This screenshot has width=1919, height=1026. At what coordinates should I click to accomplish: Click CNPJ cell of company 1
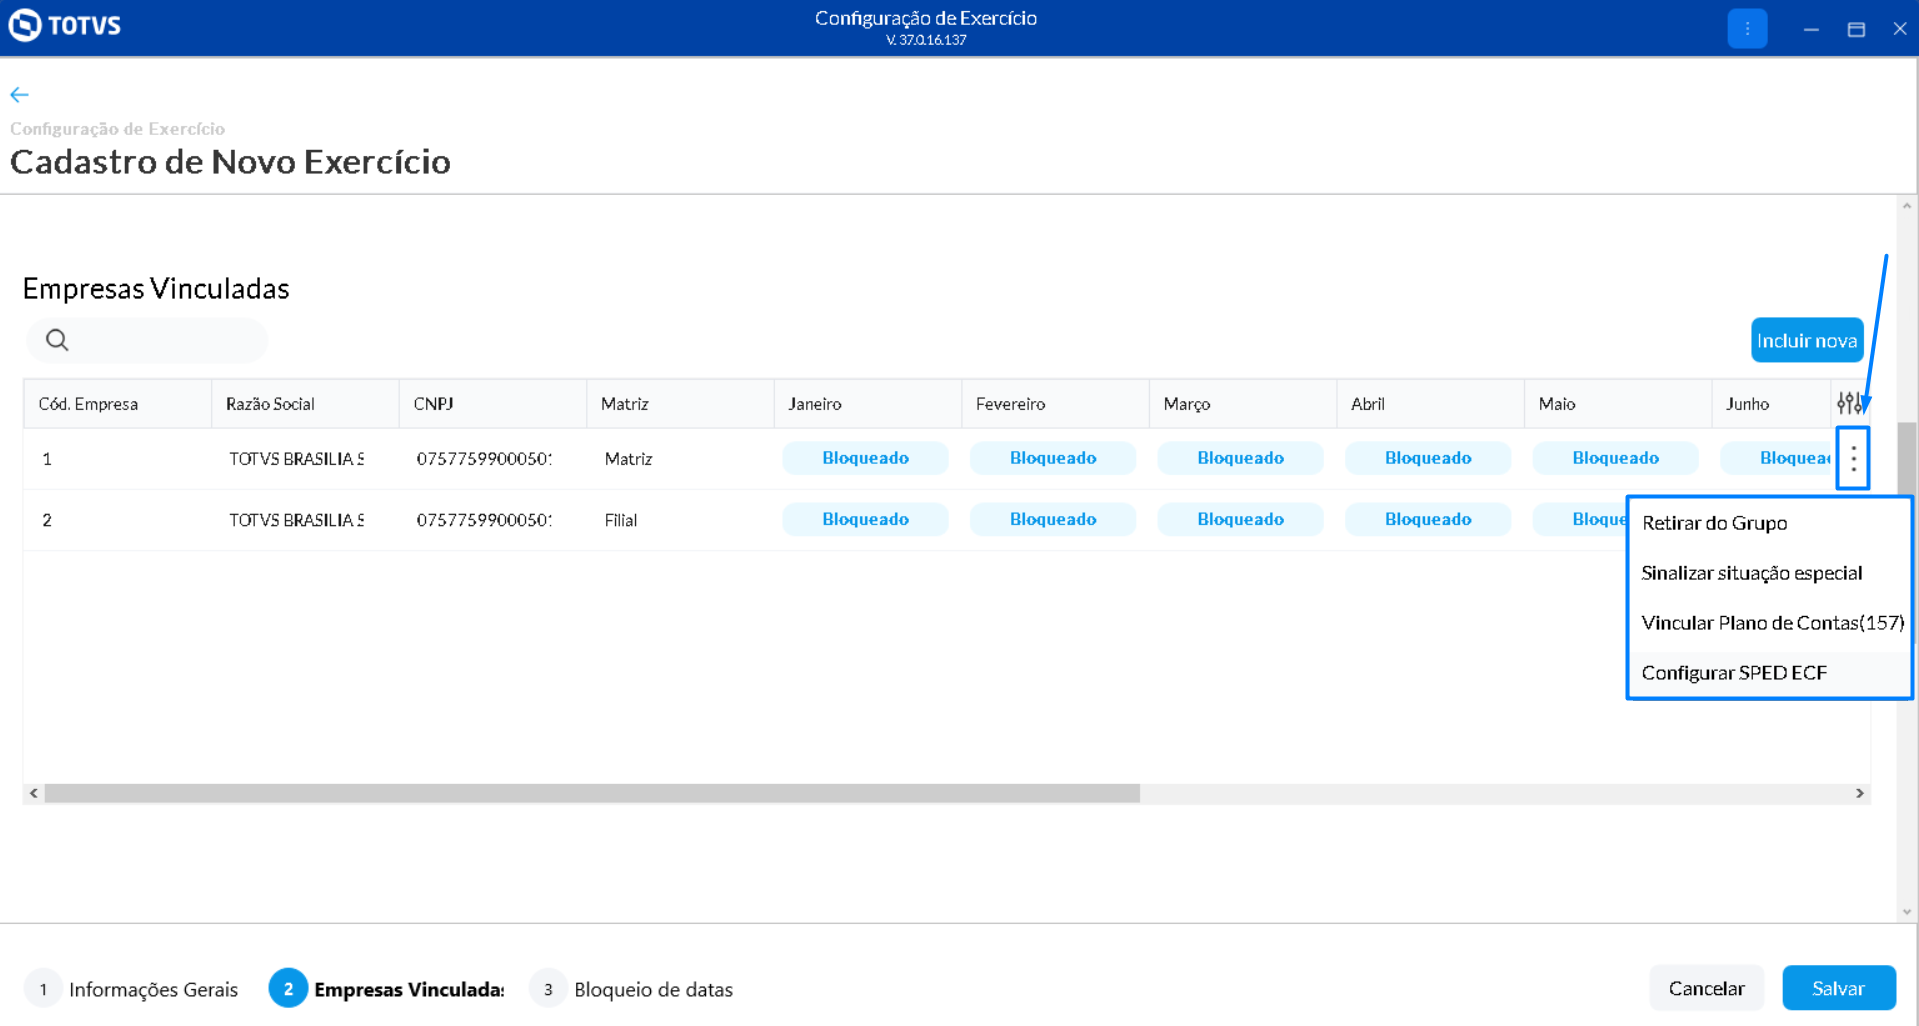pos(493,459)
